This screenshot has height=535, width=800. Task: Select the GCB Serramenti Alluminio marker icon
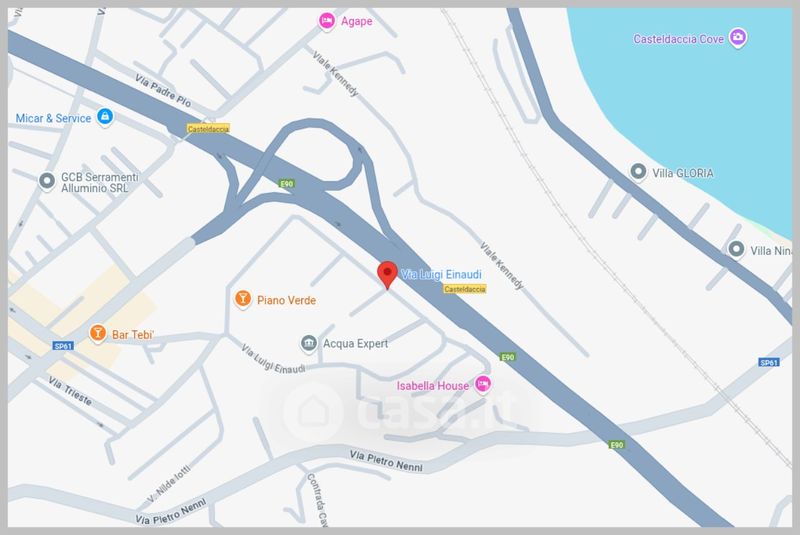pyautogui.click(x=47, y=181)
